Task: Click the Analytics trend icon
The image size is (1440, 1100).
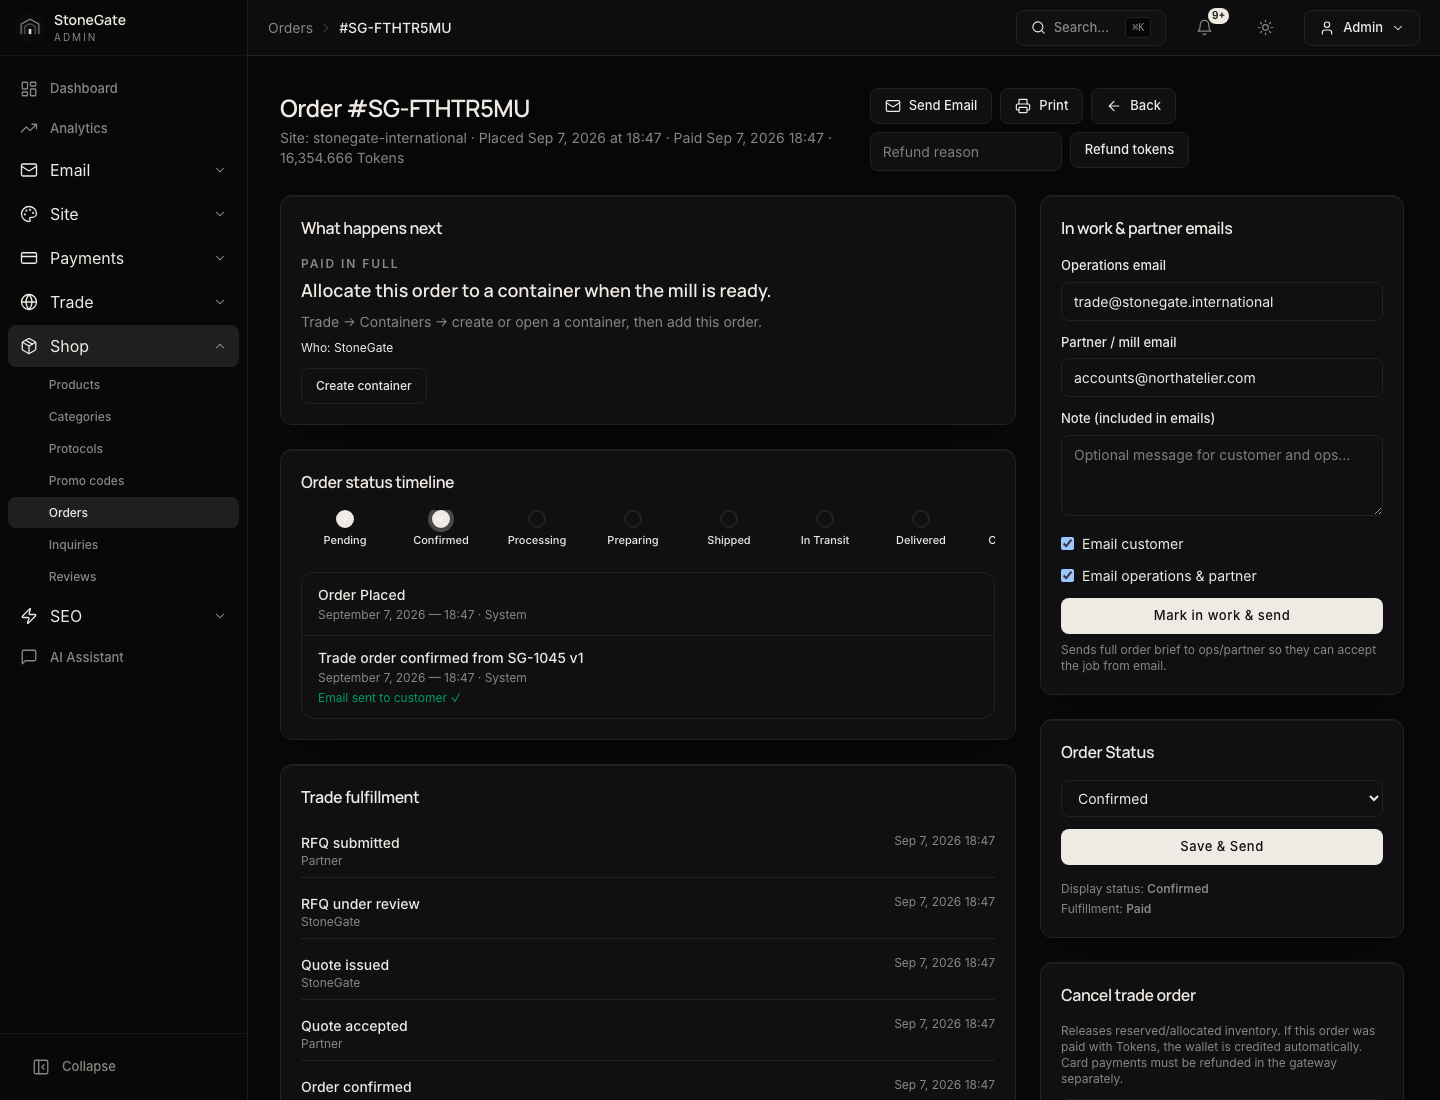Action: [x=29, y=128]
